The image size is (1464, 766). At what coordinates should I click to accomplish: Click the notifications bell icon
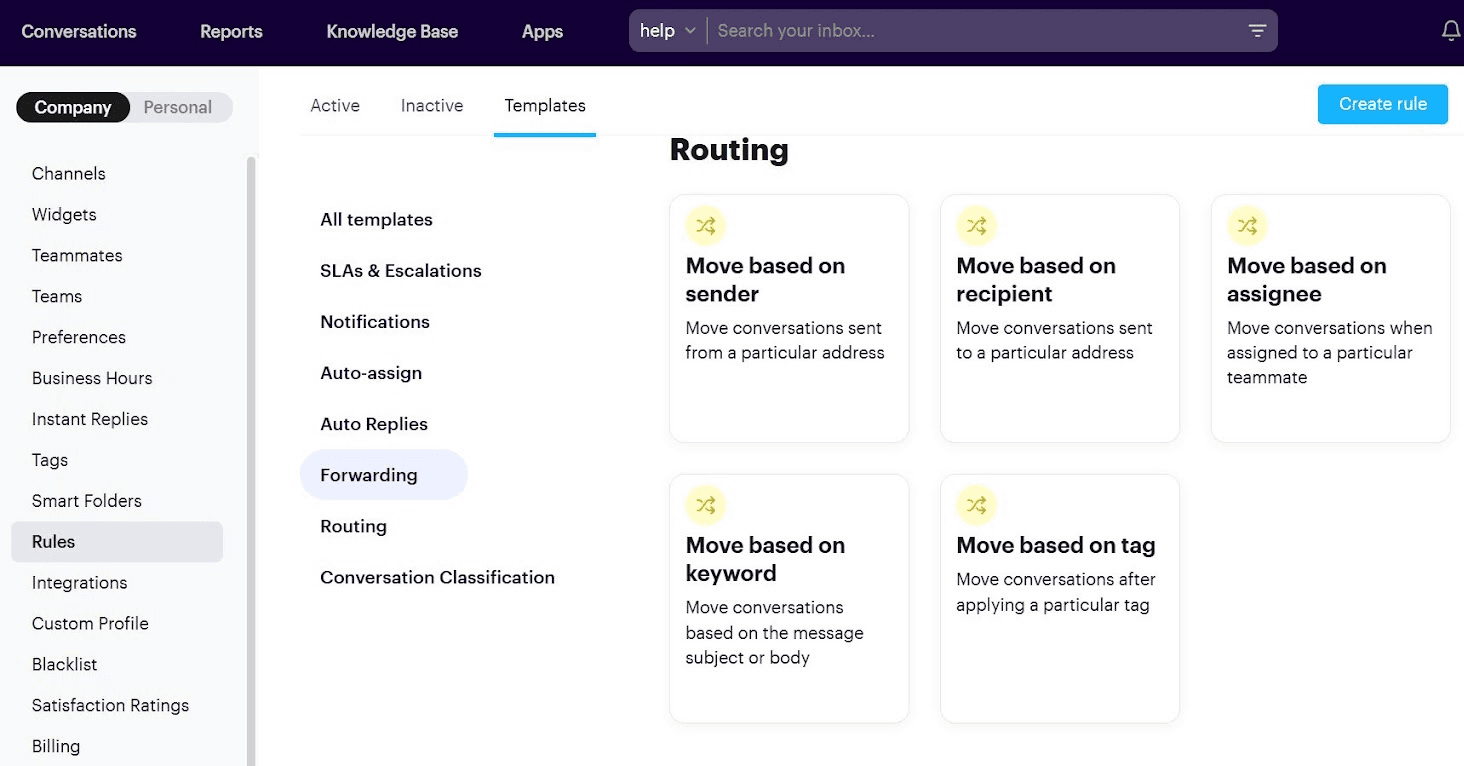(1450, 31)
